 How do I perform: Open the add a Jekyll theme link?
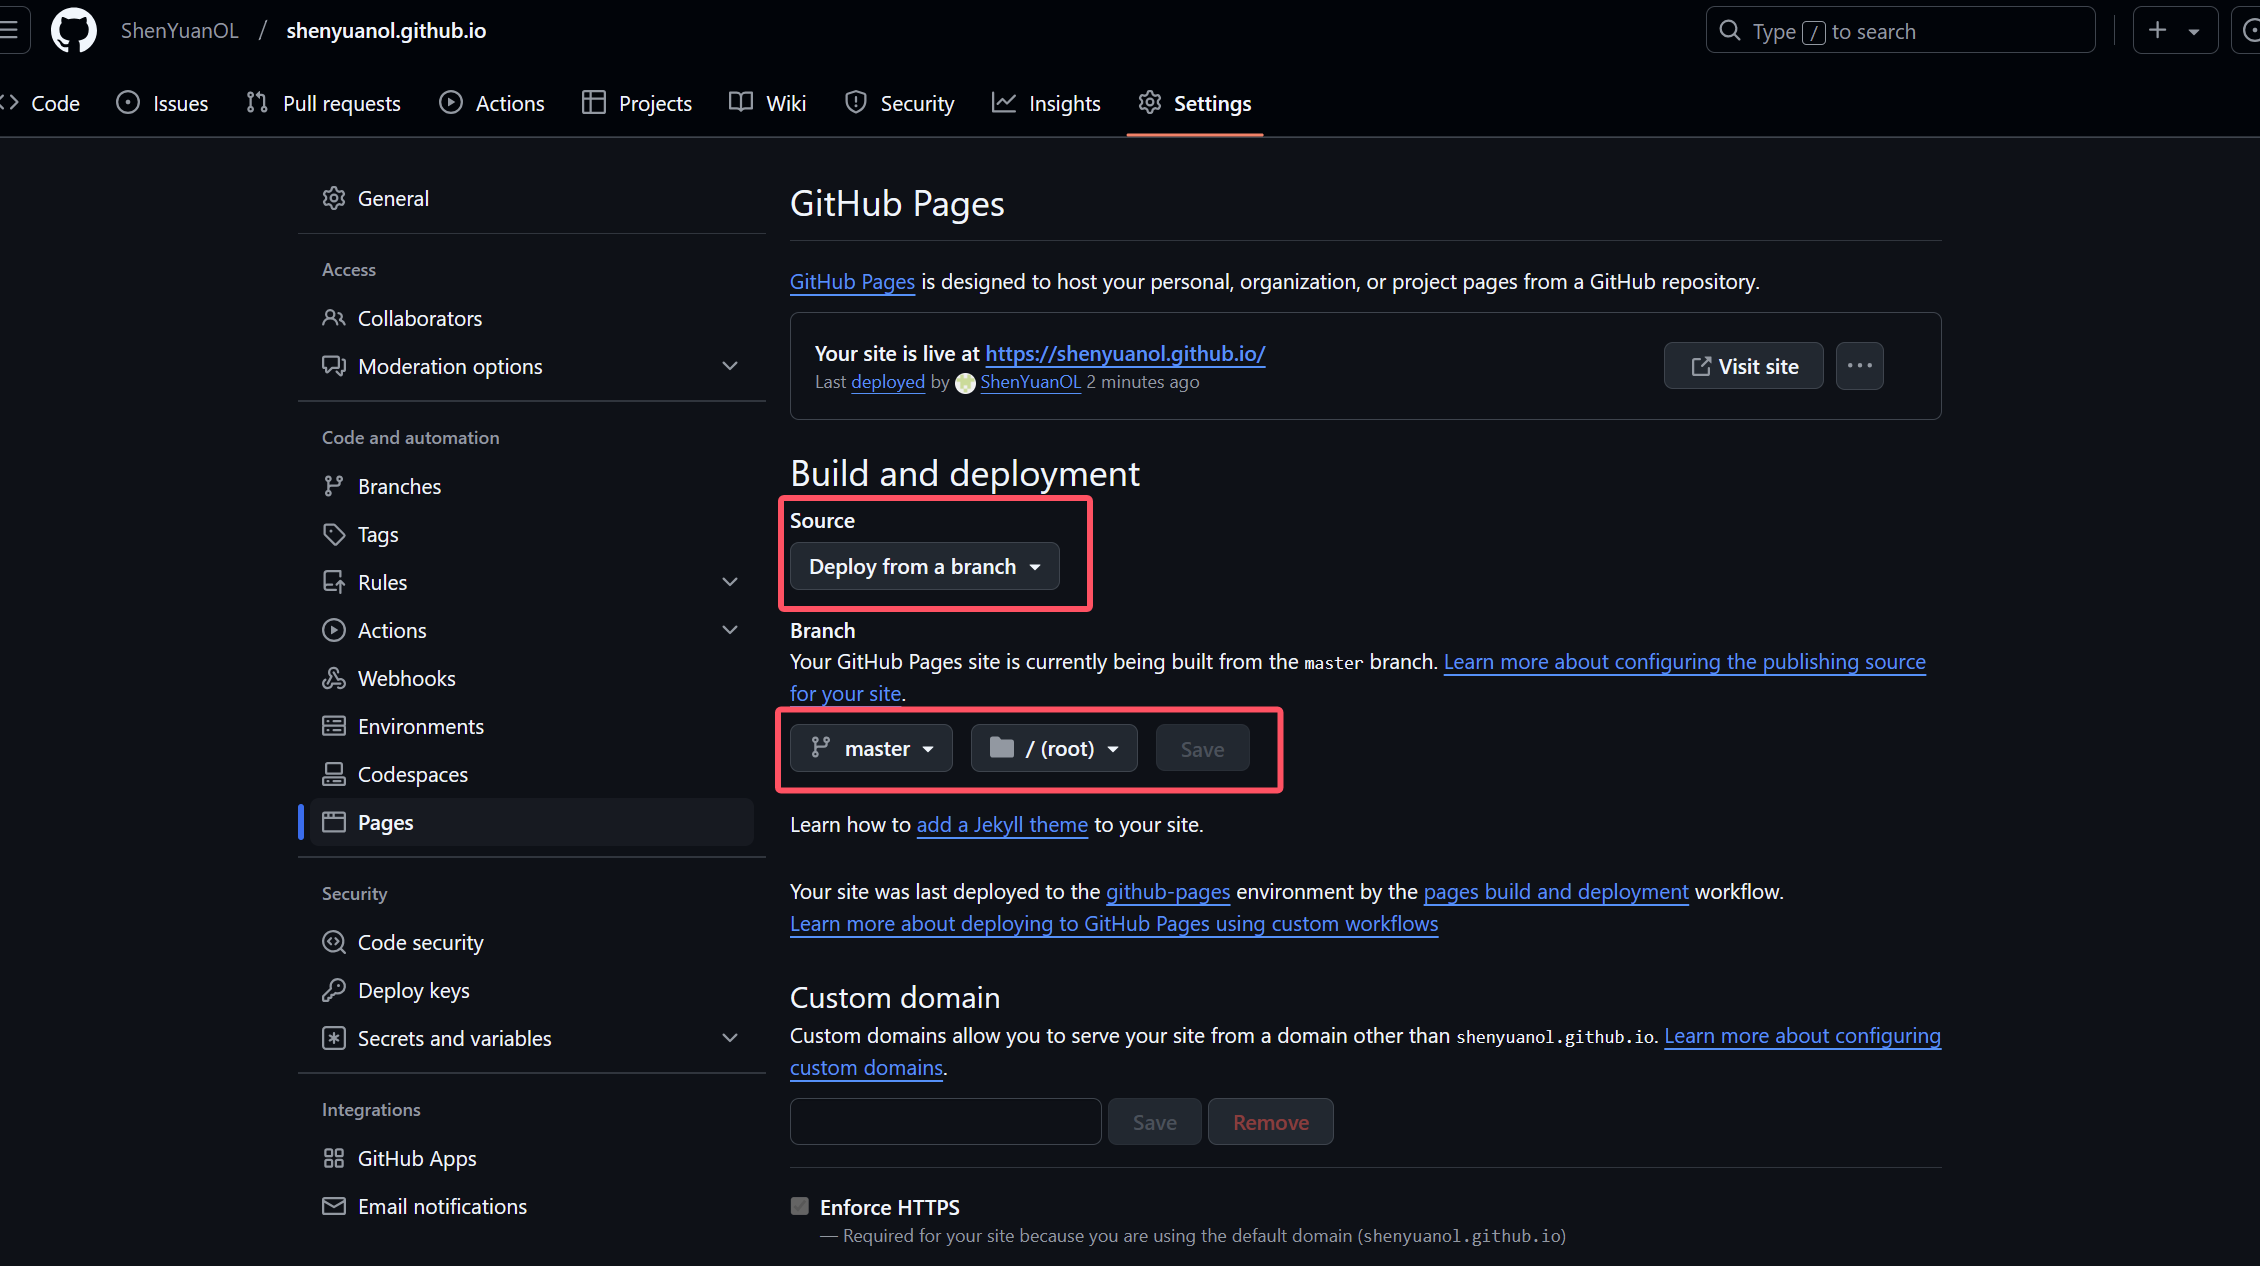[1002, 825]
